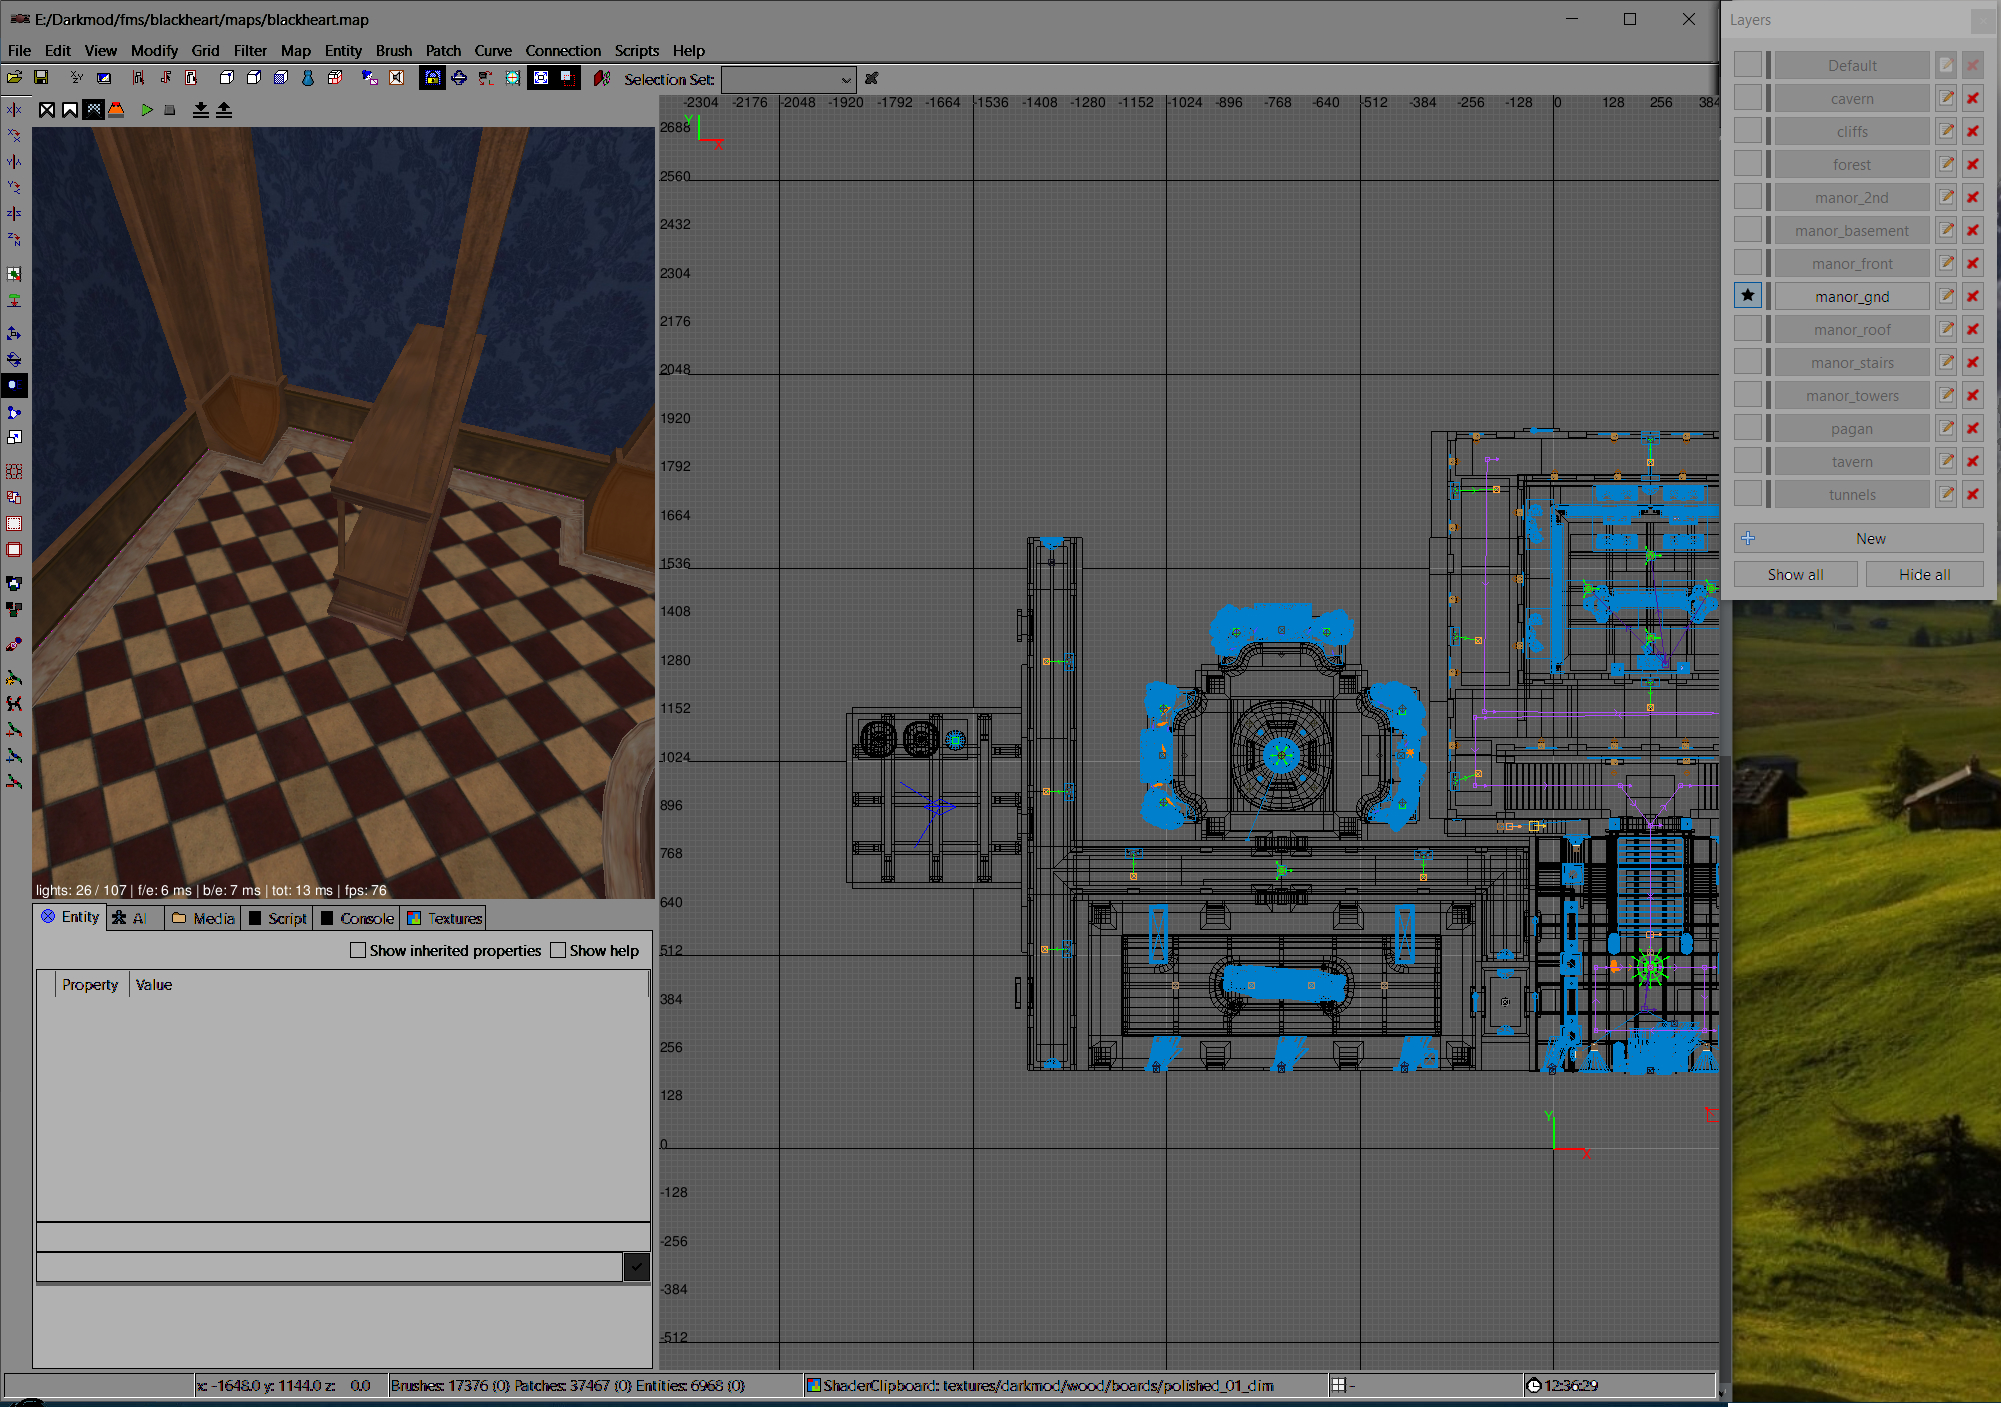Image resolution: width=2001 pixels, height=1407 pixels.
Task: Click the clear selection set icon
Action: point(872,78)
